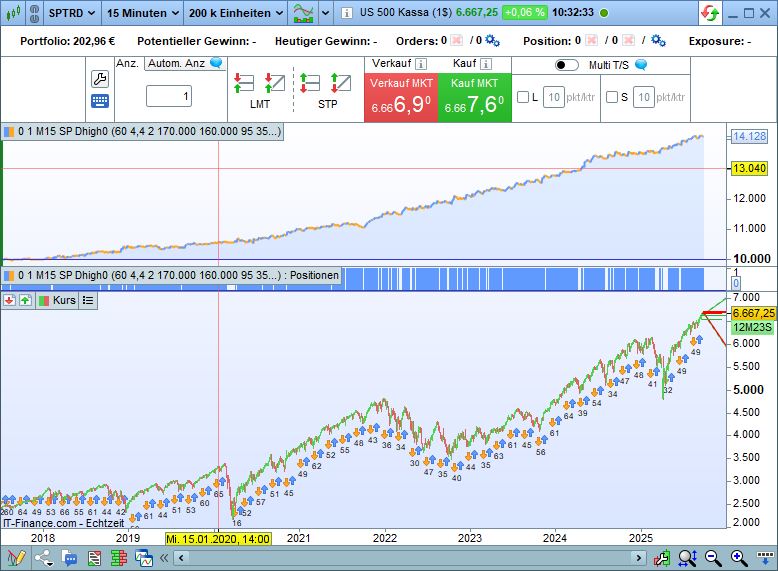
Task: Open the order list document icon
Action: click(94, 559)
